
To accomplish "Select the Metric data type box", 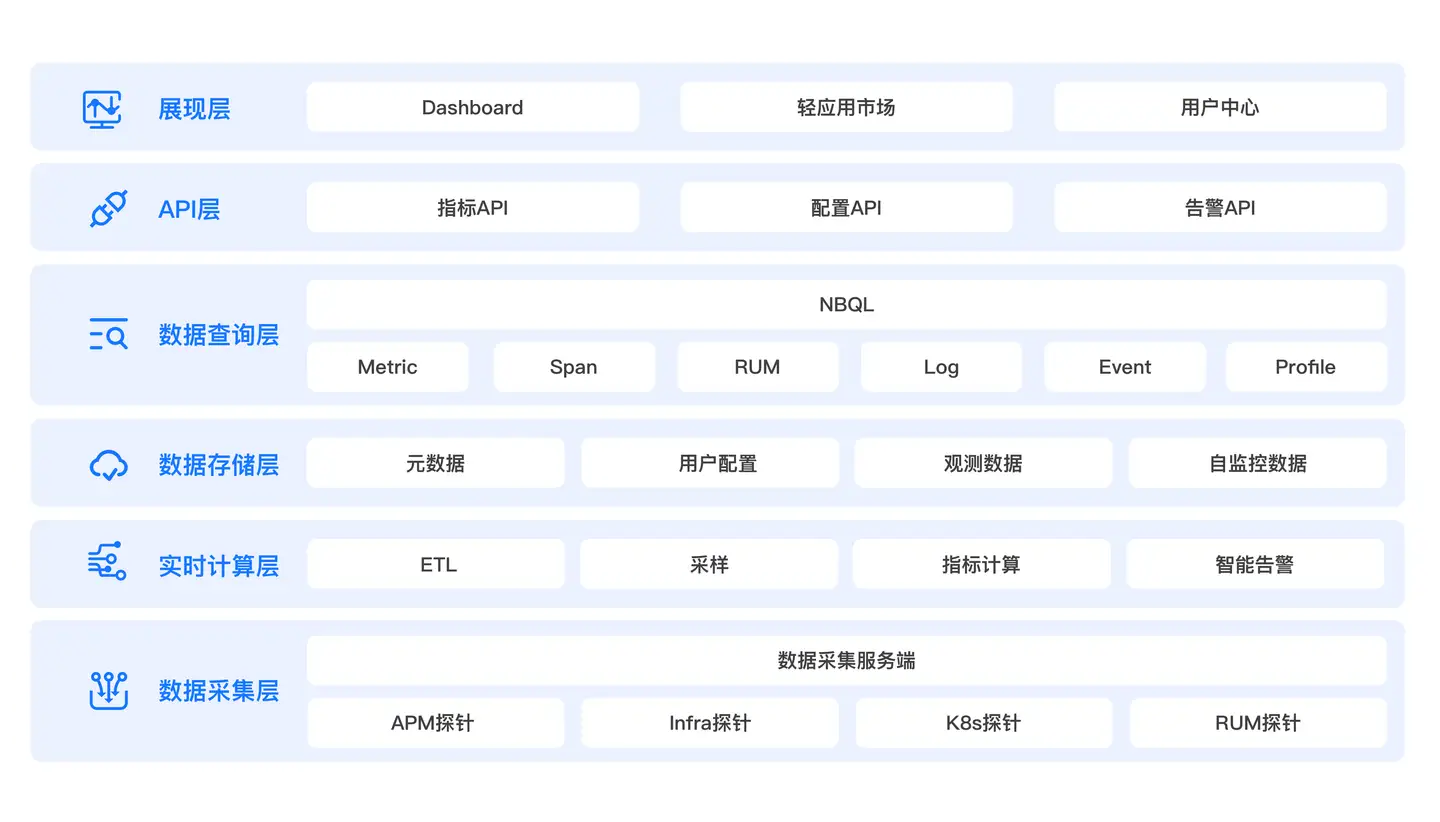I will tap(387, 367).
